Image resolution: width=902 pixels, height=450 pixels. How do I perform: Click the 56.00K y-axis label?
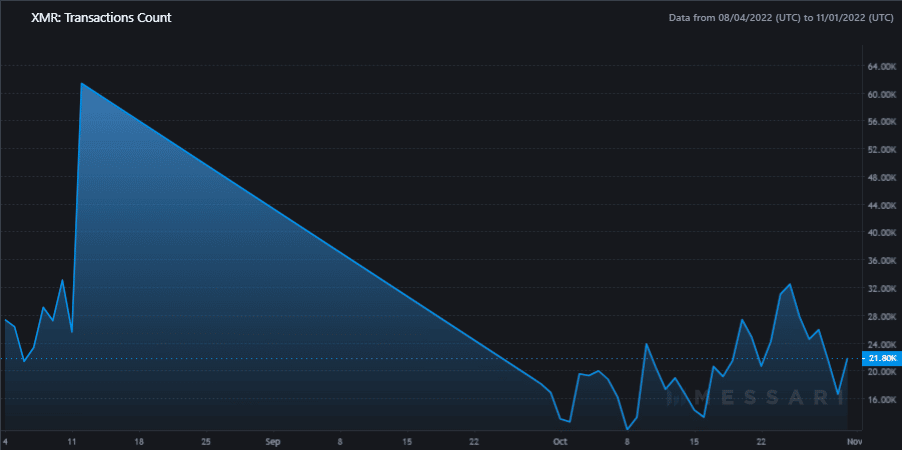pos(881,121)
